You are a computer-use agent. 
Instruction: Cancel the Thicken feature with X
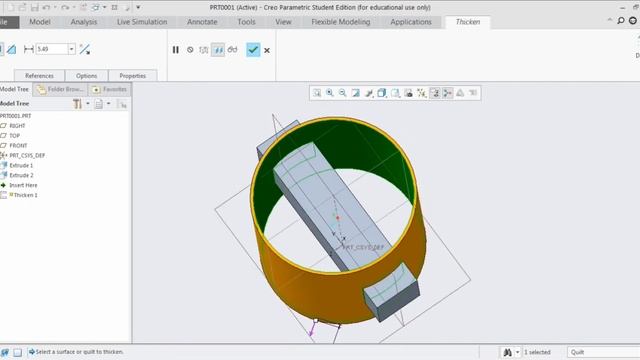tap(267, 50)
